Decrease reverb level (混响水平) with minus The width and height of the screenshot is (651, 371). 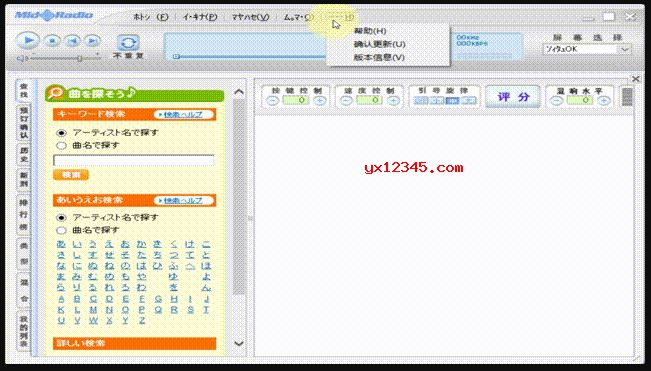(557, 100)
